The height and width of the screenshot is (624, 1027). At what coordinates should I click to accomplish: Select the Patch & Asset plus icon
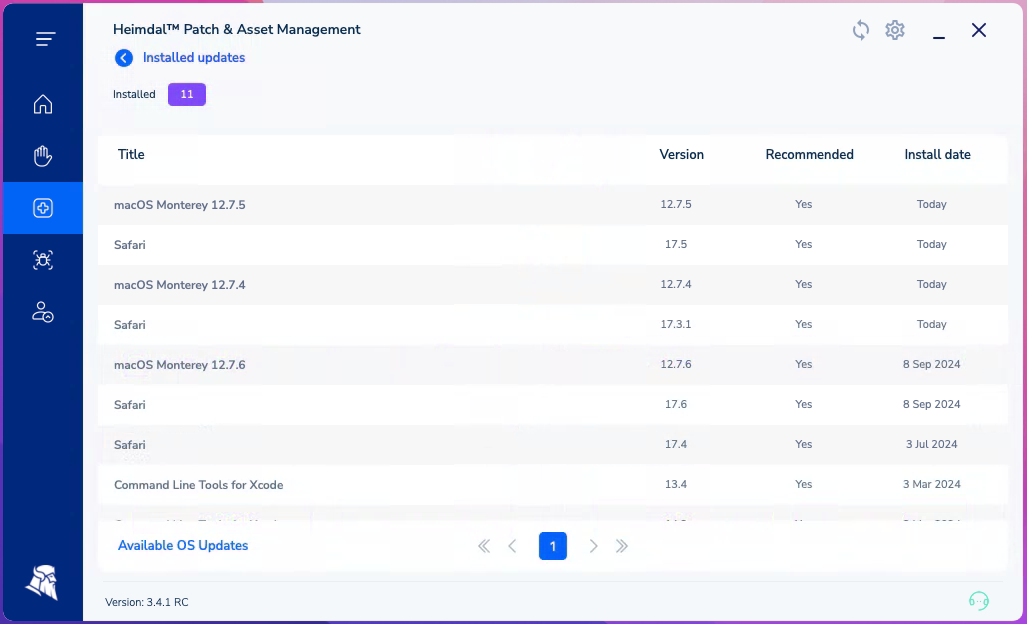pyautogui.click(x=43, y=208)
